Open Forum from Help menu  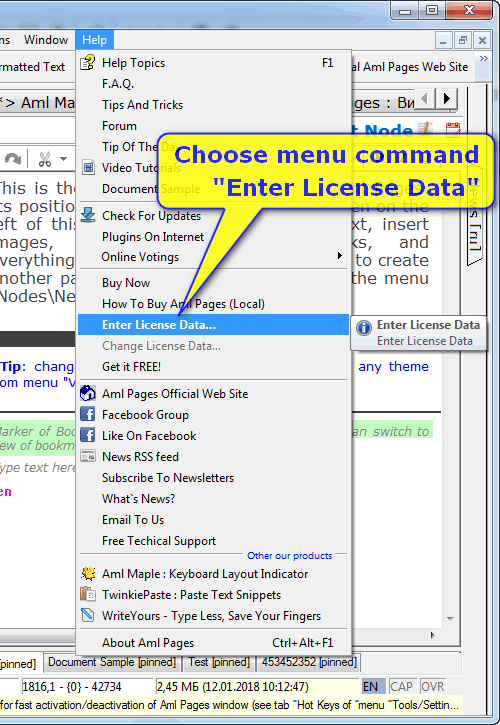pyautogui.click(x=213, y=125)
